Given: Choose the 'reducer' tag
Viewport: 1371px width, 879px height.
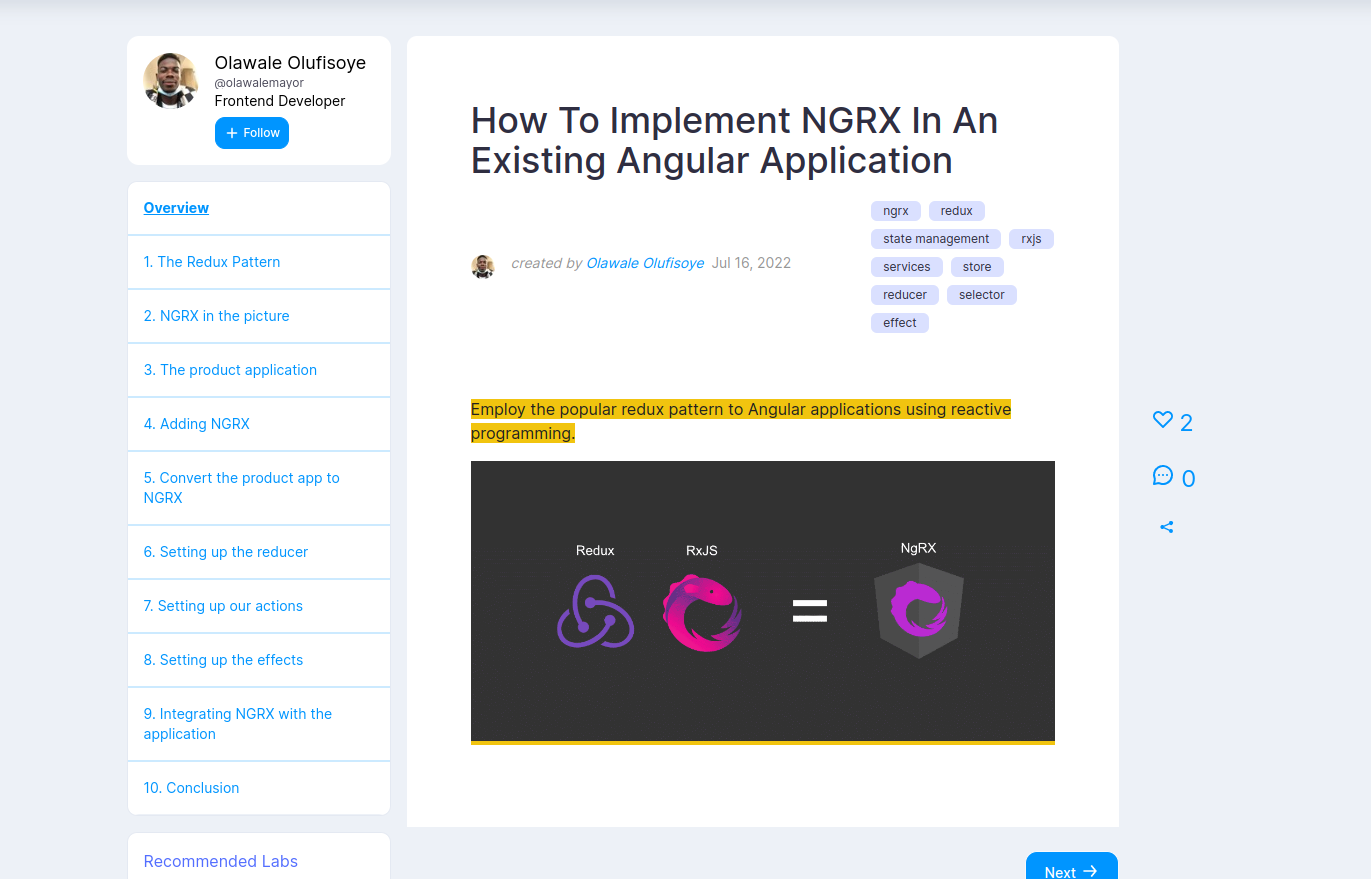Looking at the screenshot, I should coord(905,295).
